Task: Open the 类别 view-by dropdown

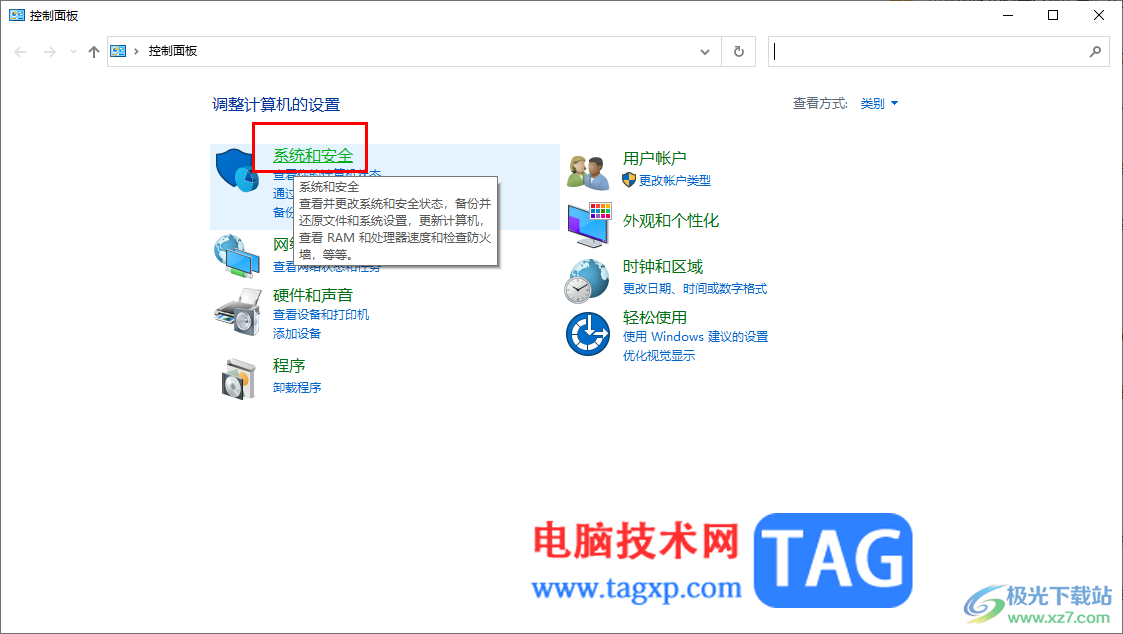Action: [x=879, y=104]
